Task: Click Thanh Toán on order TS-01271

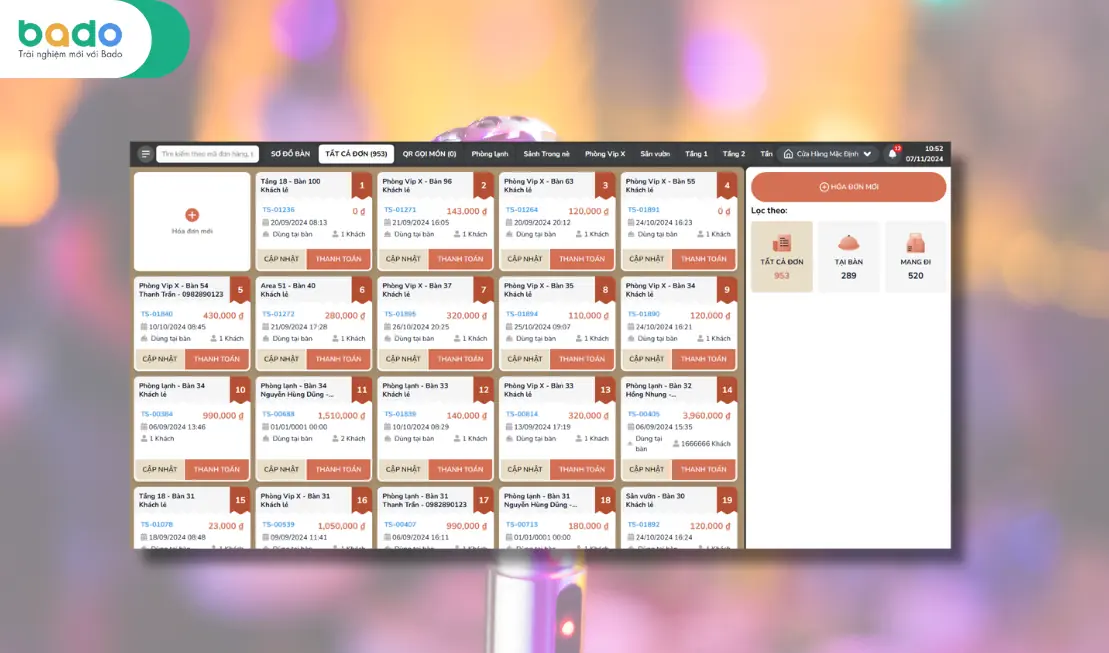Action: coord(460,259)
